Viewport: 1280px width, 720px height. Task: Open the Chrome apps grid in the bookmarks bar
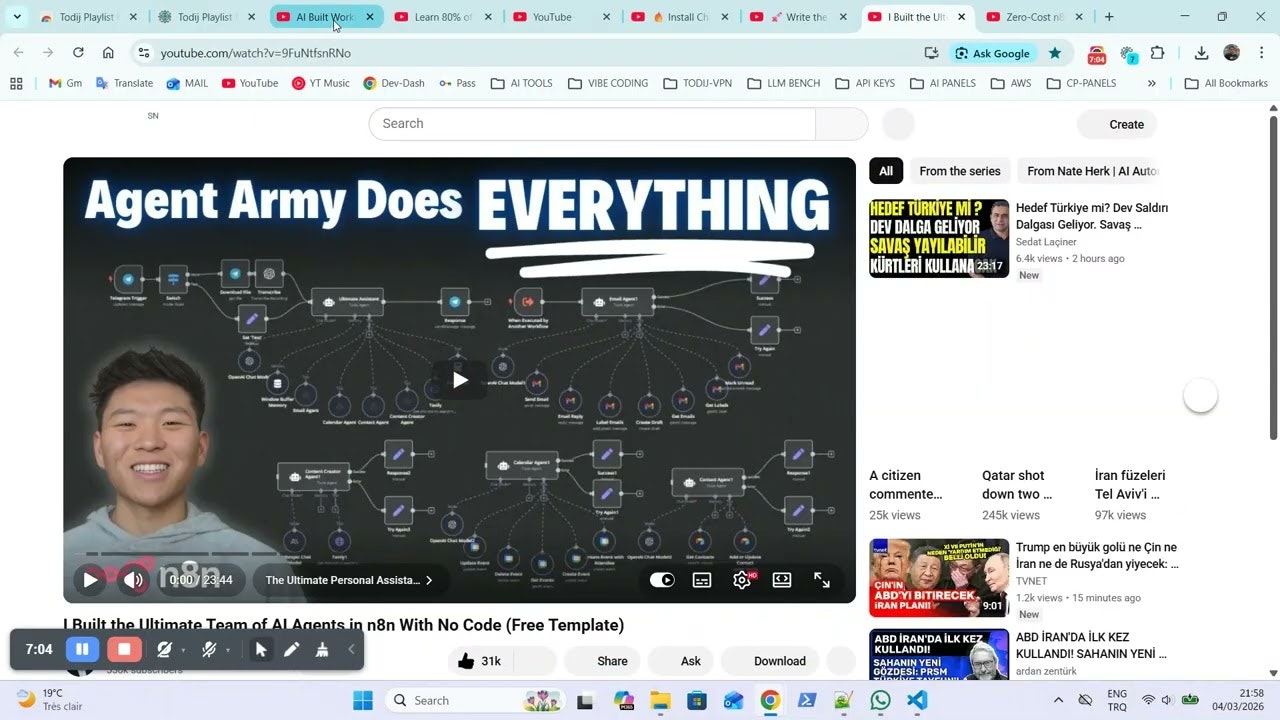pos(17,83)
